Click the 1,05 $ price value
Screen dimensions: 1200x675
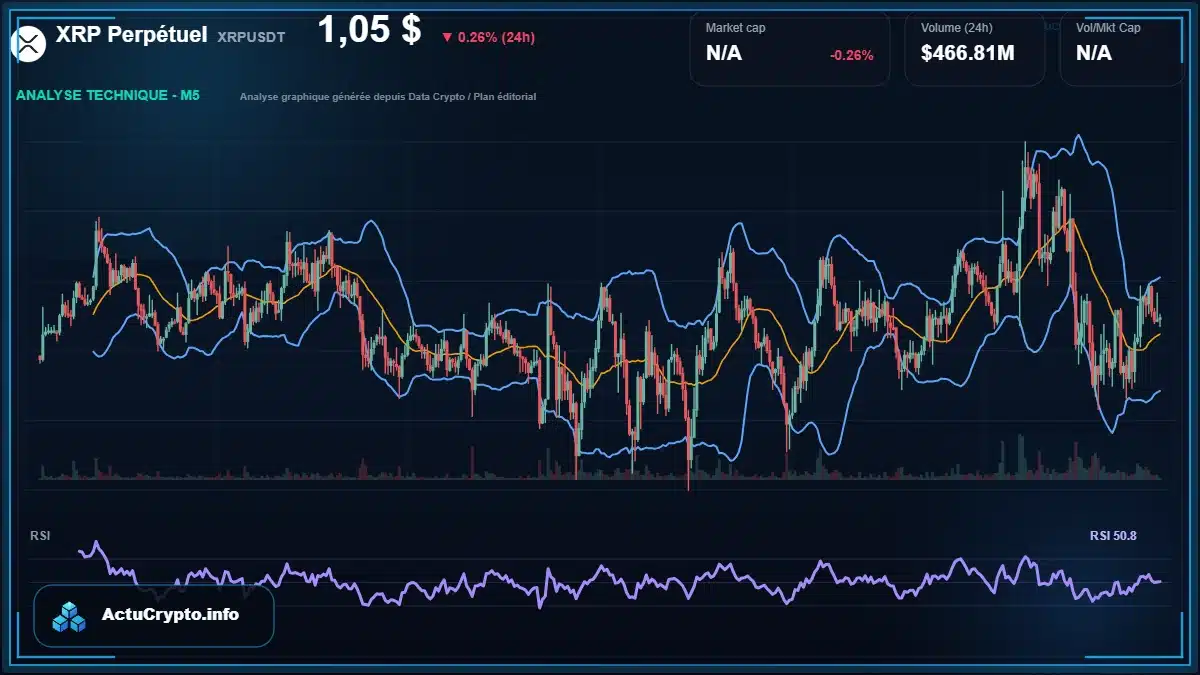[369, 30]
